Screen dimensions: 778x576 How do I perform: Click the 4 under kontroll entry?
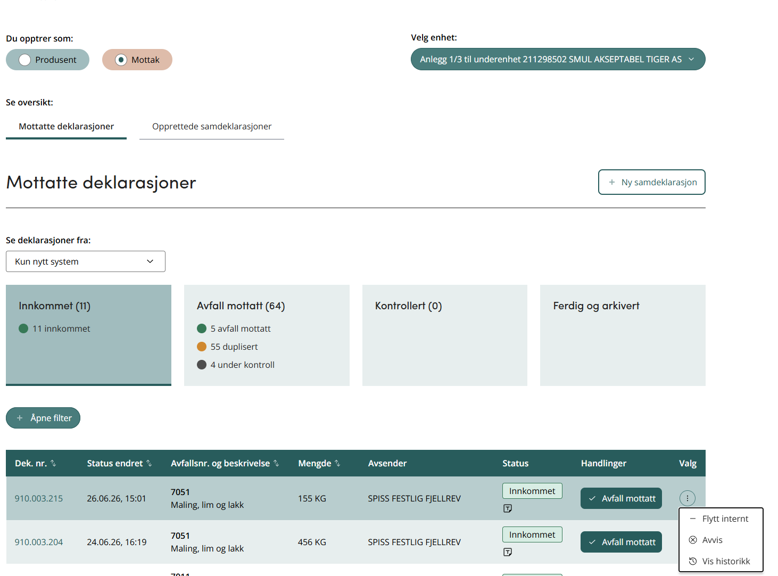(x=236, y=365)
